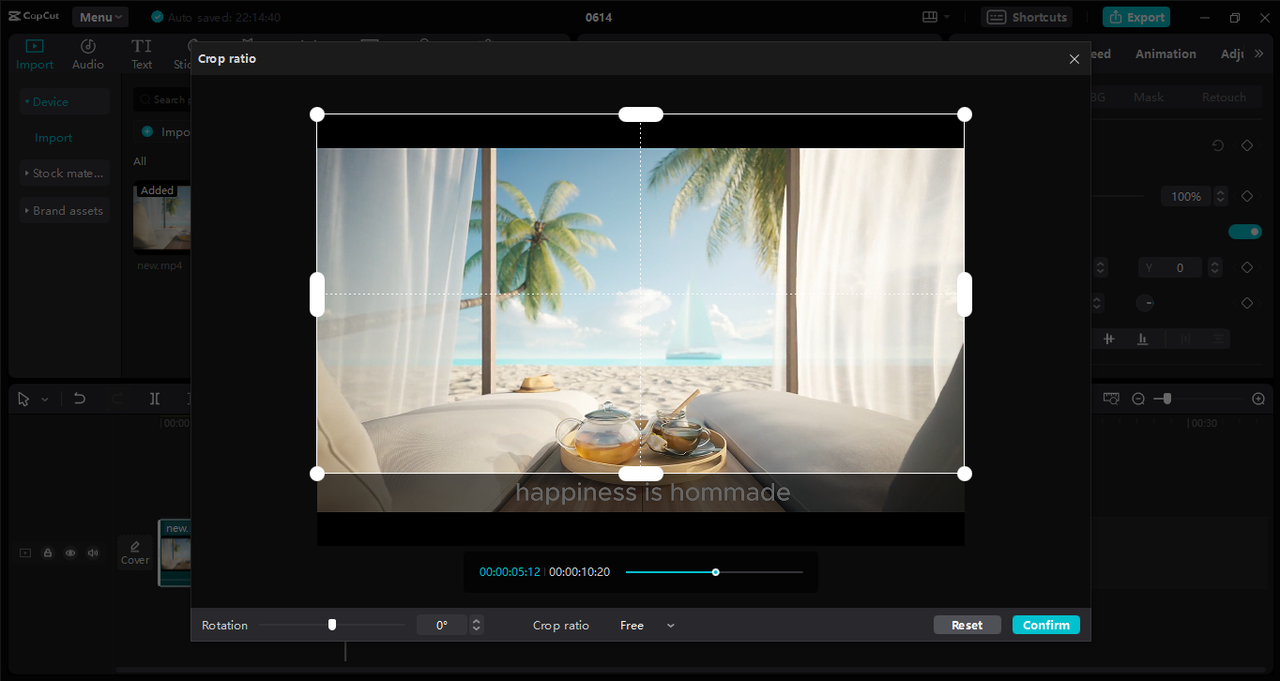Expand the selection tool dropdown arrow

point(43,398)
